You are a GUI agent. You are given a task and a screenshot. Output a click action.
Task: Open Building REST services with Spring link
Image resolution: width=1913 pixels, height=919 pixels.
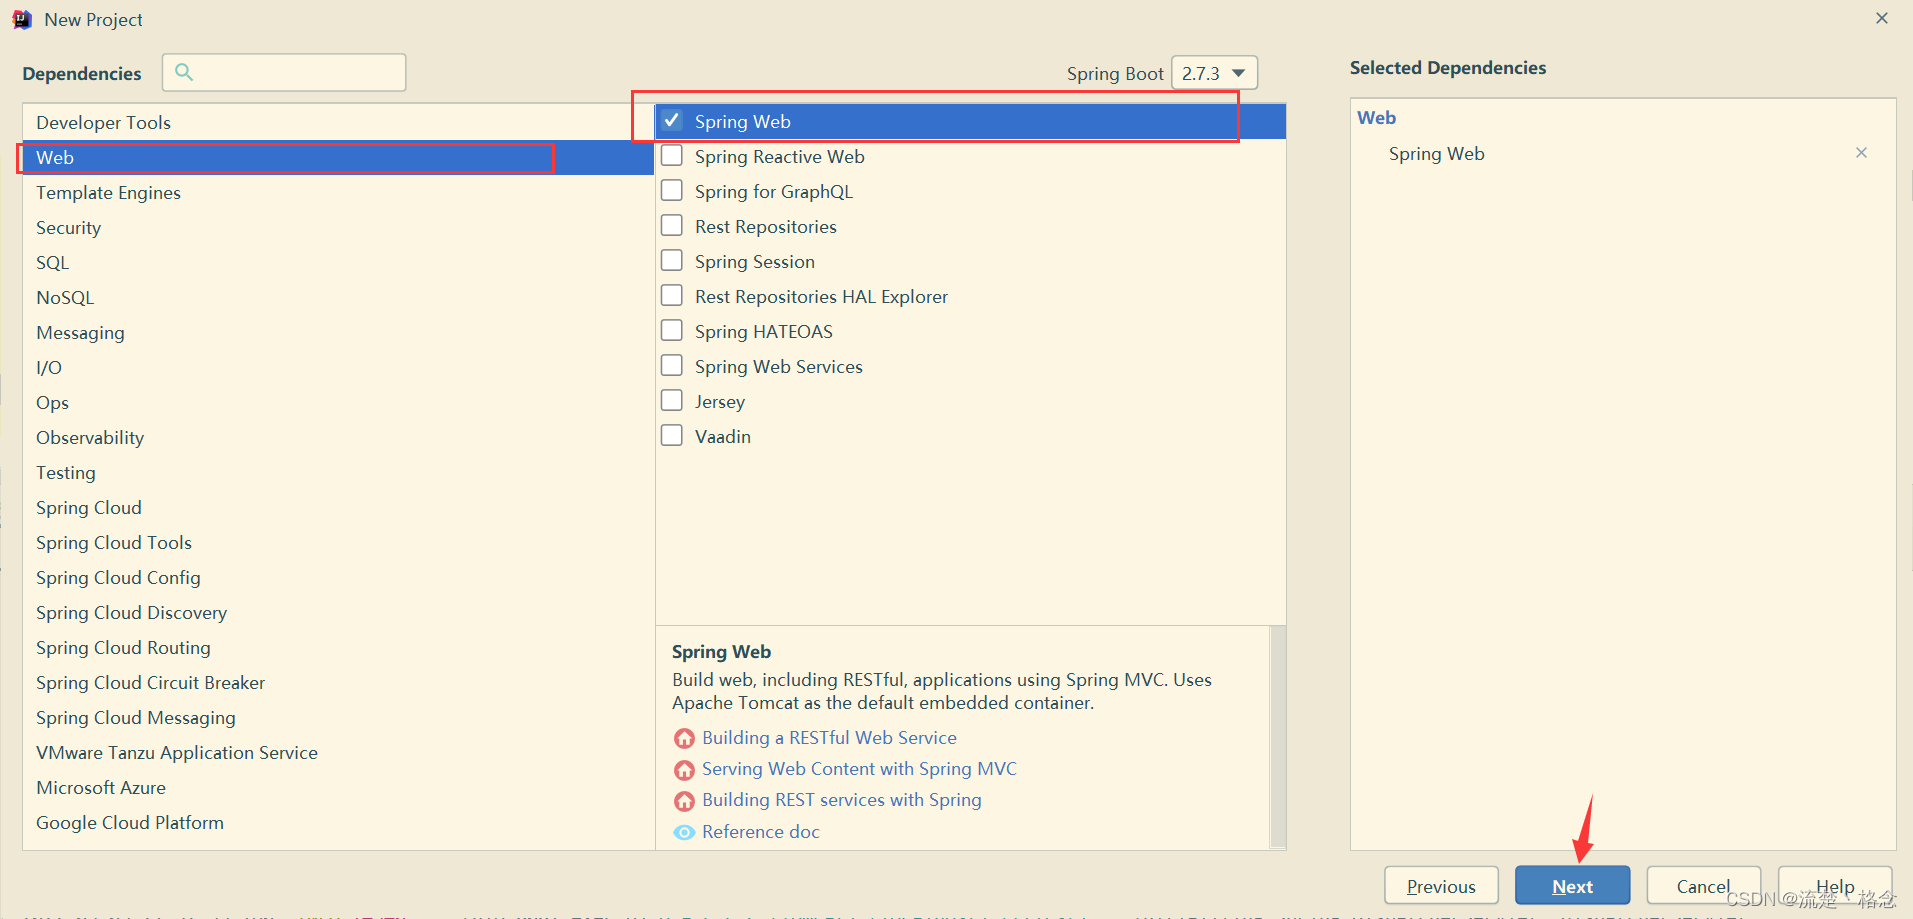[842, 800]
